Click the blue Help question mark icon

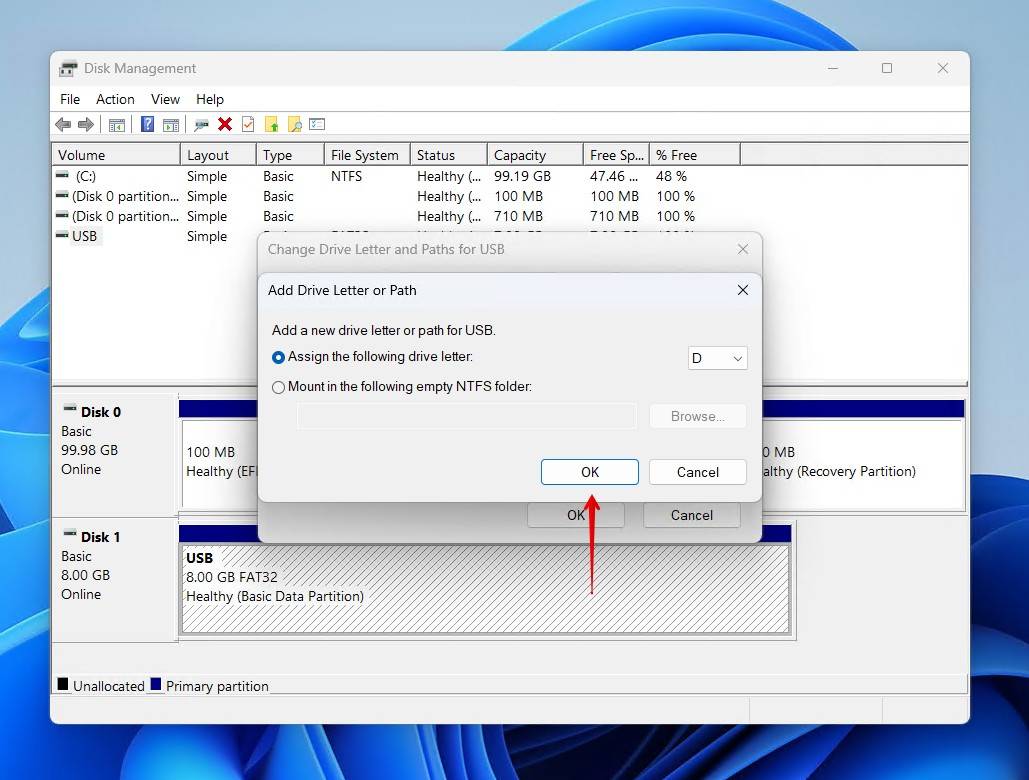click(x=147, y=124)
